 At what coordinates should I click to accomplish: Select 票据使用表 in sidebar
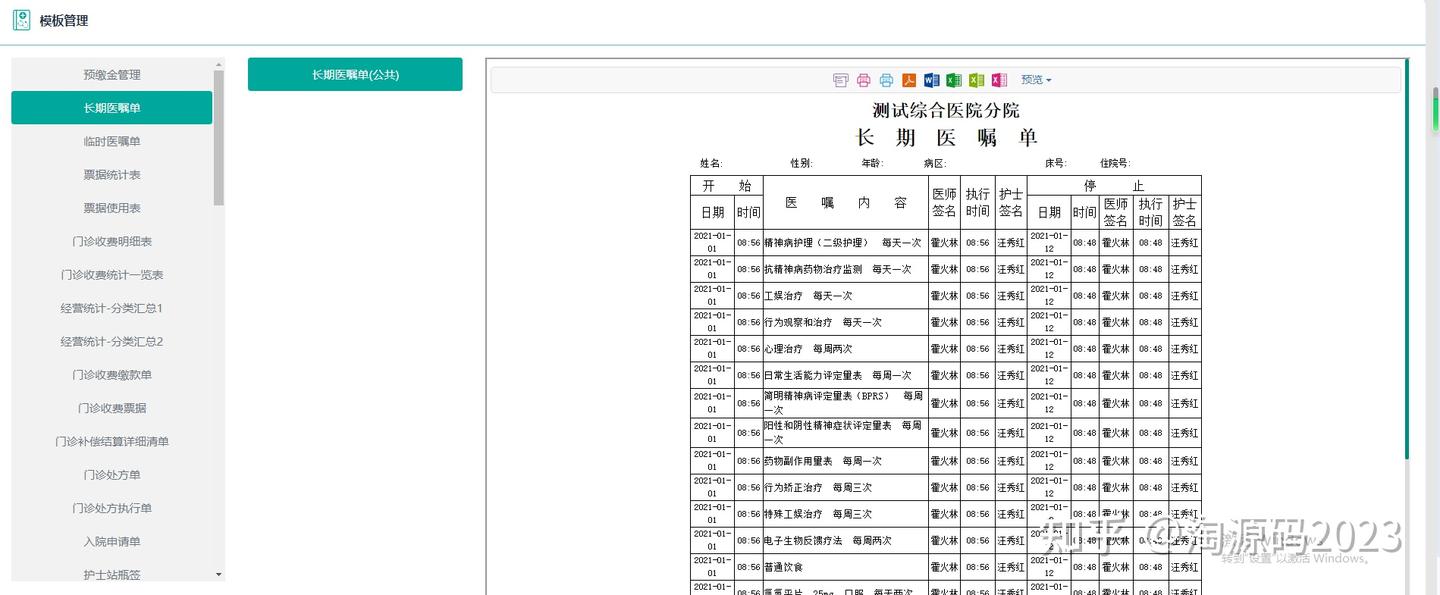coord(112,208)
